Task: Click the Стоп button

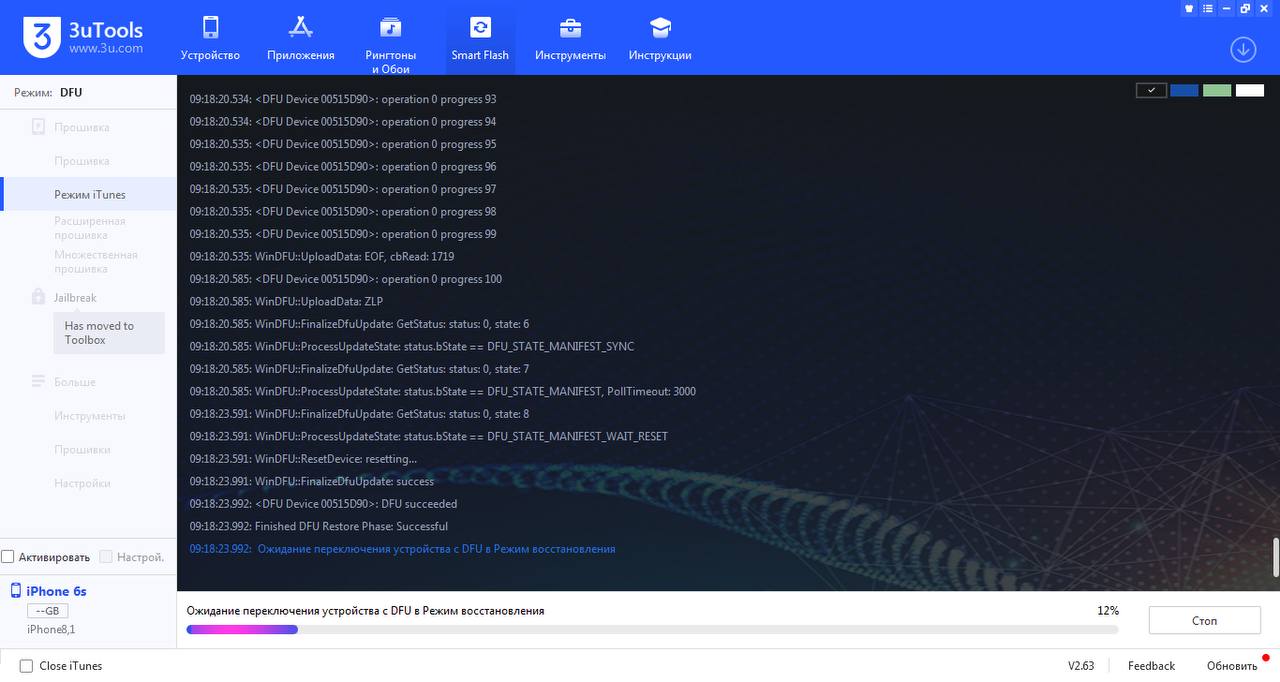Action: point(1204,620)
